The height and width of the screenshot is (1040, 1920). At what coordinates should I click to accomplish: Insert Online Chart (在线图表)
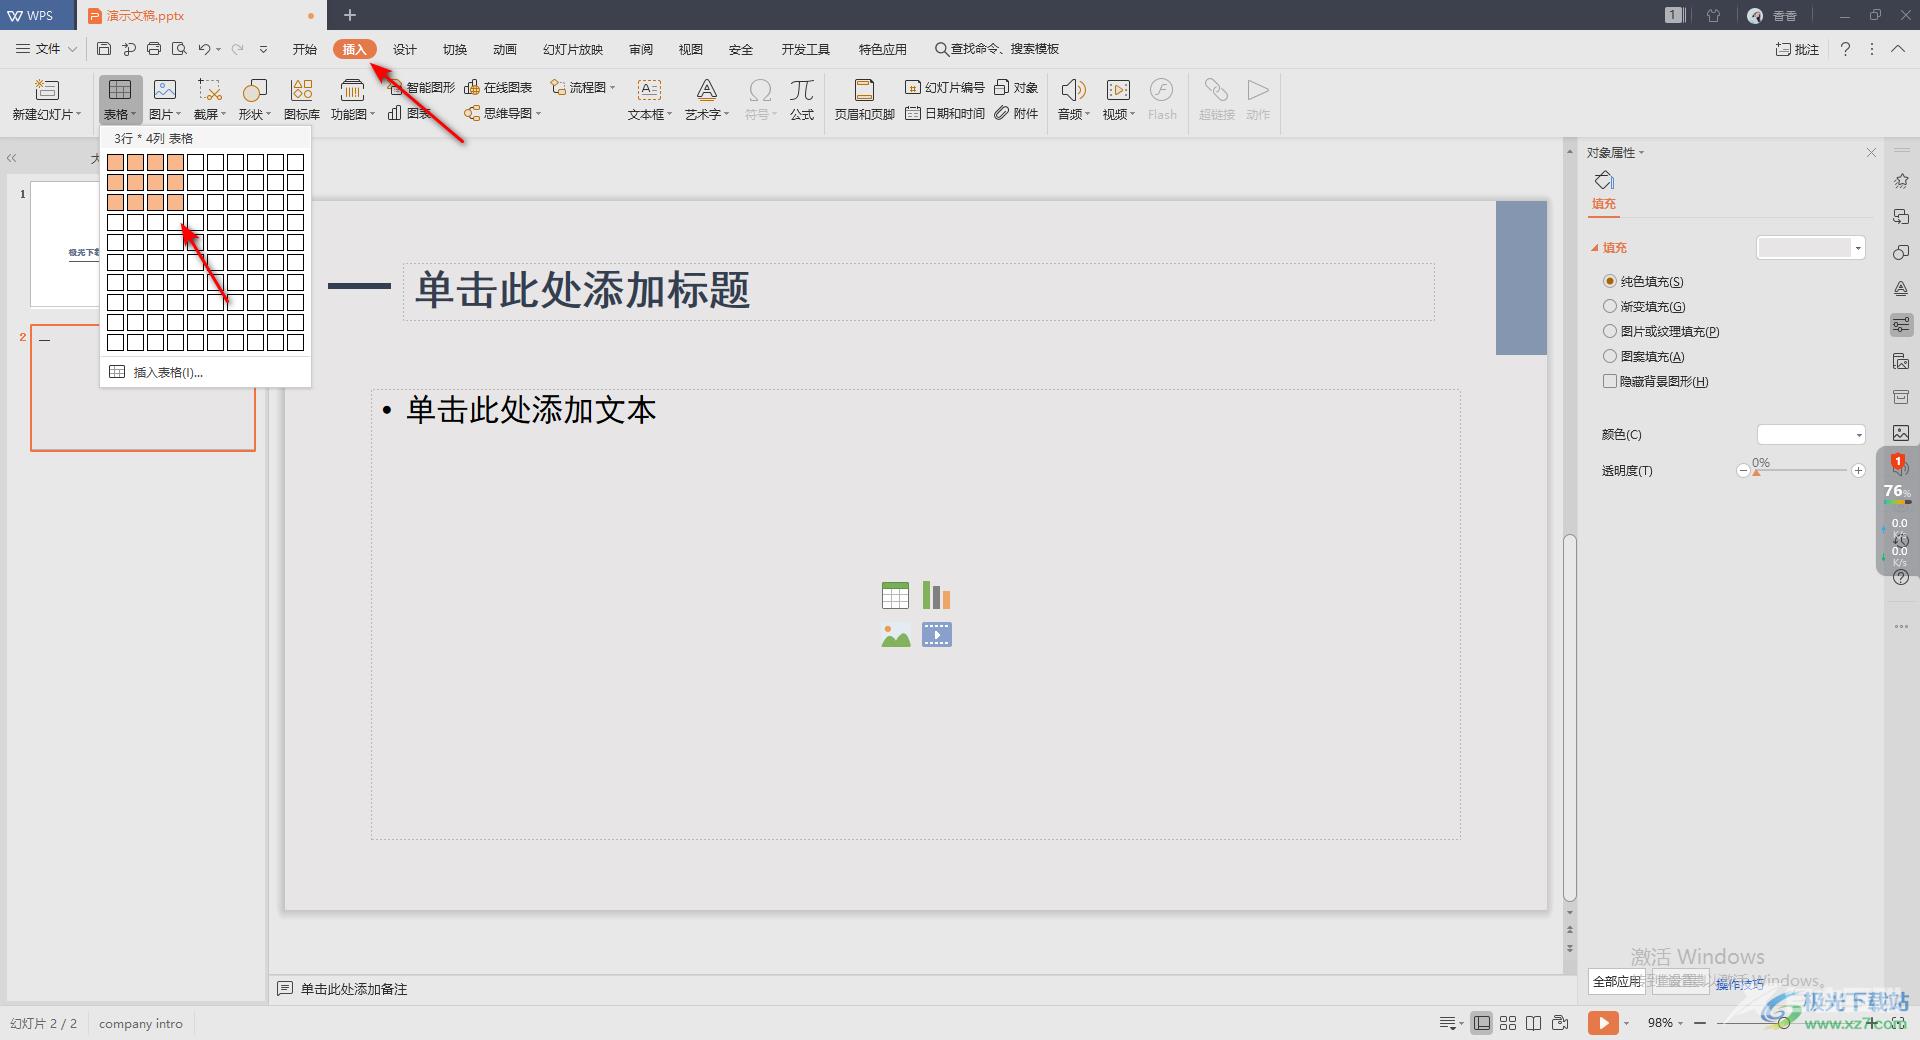point(498,88)
